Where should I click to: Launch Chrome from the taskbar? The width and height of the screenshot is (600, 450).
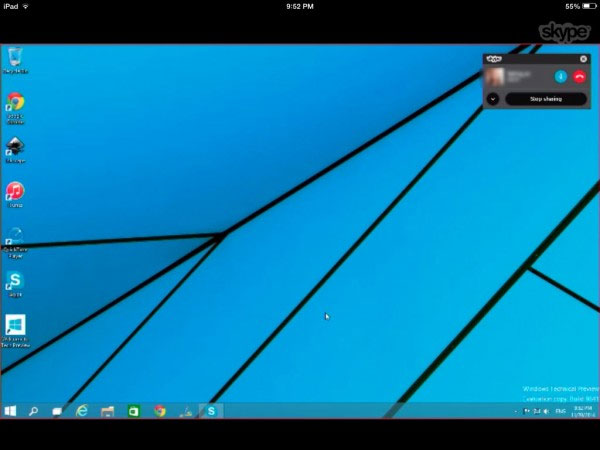pyautogui.click(x=160, y=411)
